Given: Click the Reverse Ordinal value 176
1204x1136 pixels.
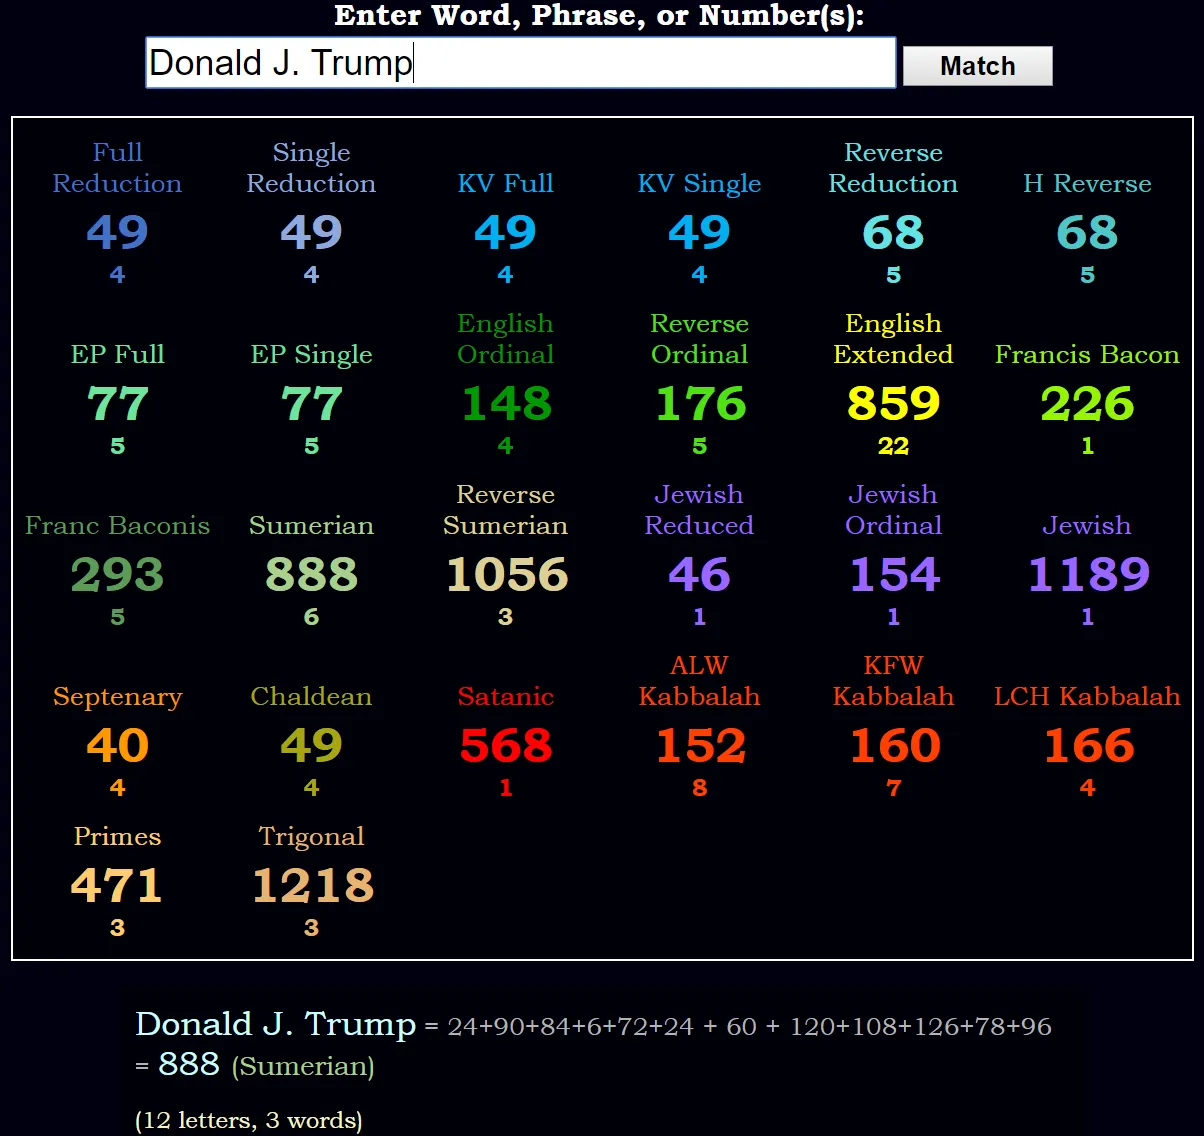Looking at the screenshot, I should pyautogui.click(x=699, y=403).
